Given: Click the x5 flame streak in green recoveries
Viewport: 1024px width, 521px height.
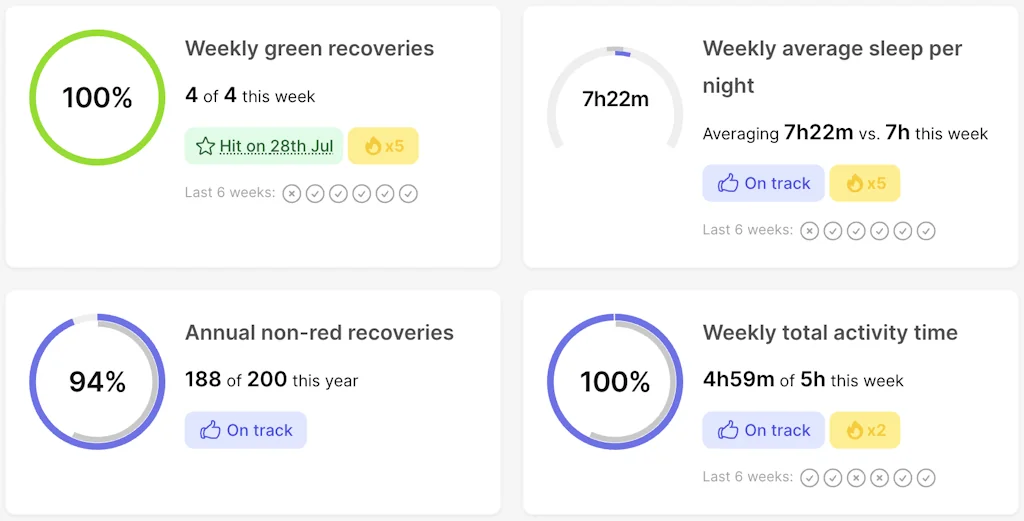Looking at the screenshot, I should click(x=384, y=146).
